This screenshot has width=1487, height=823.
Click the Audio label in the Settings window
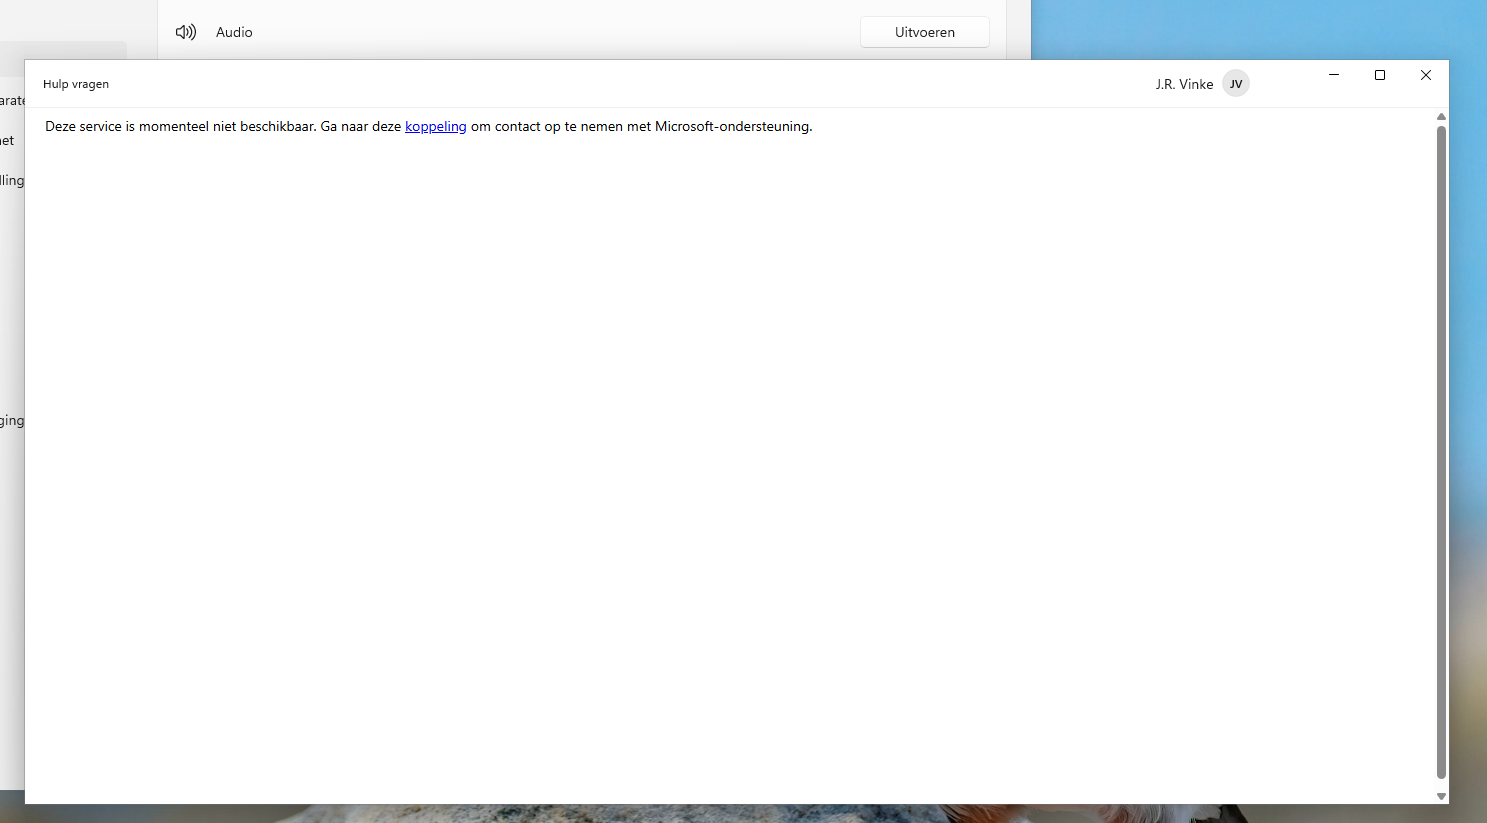point(234,32)
